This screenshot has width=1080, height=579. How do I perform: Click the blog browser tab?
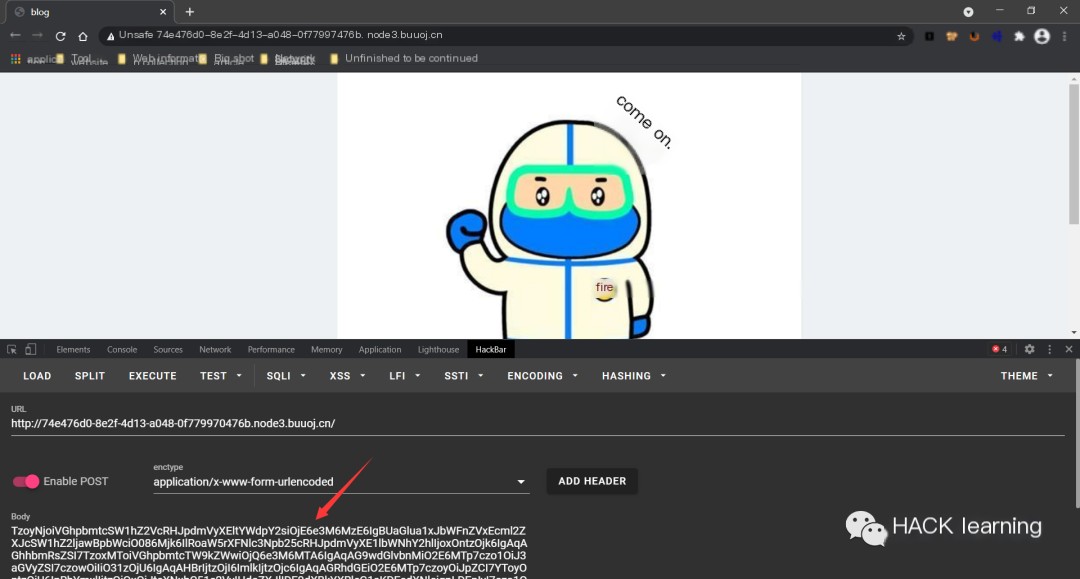90,12
